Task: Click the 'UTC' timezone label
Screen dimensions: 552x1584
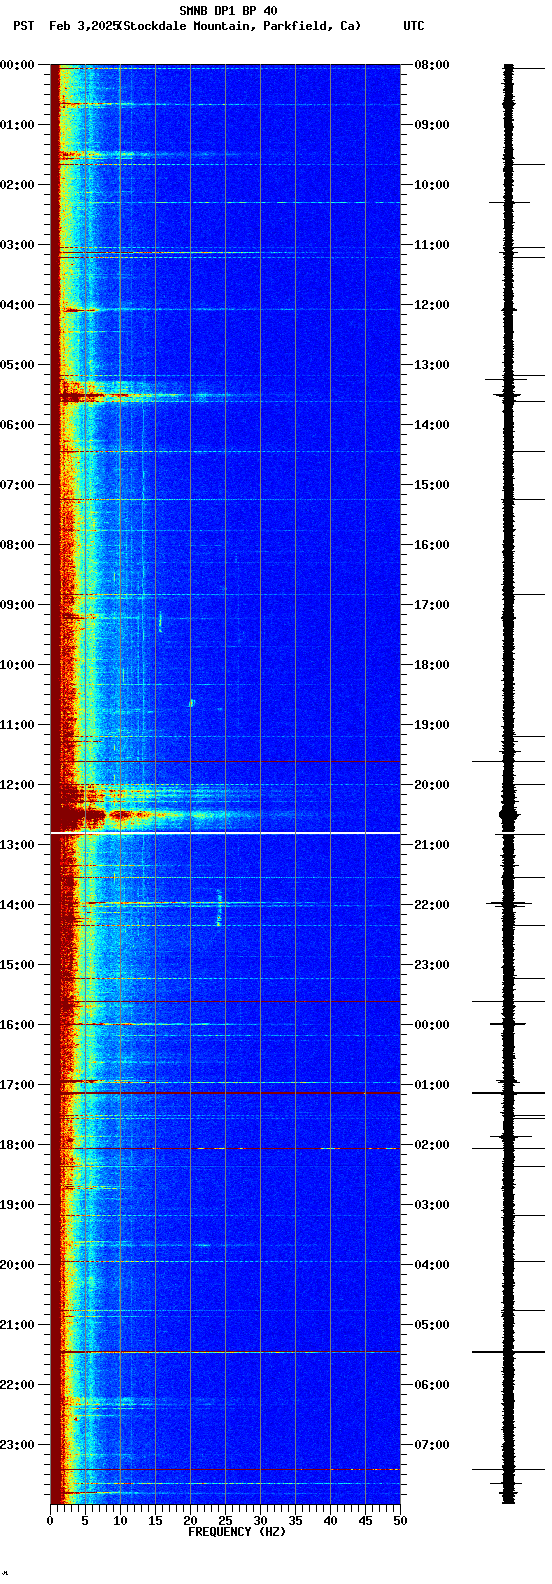Action: 414,26
